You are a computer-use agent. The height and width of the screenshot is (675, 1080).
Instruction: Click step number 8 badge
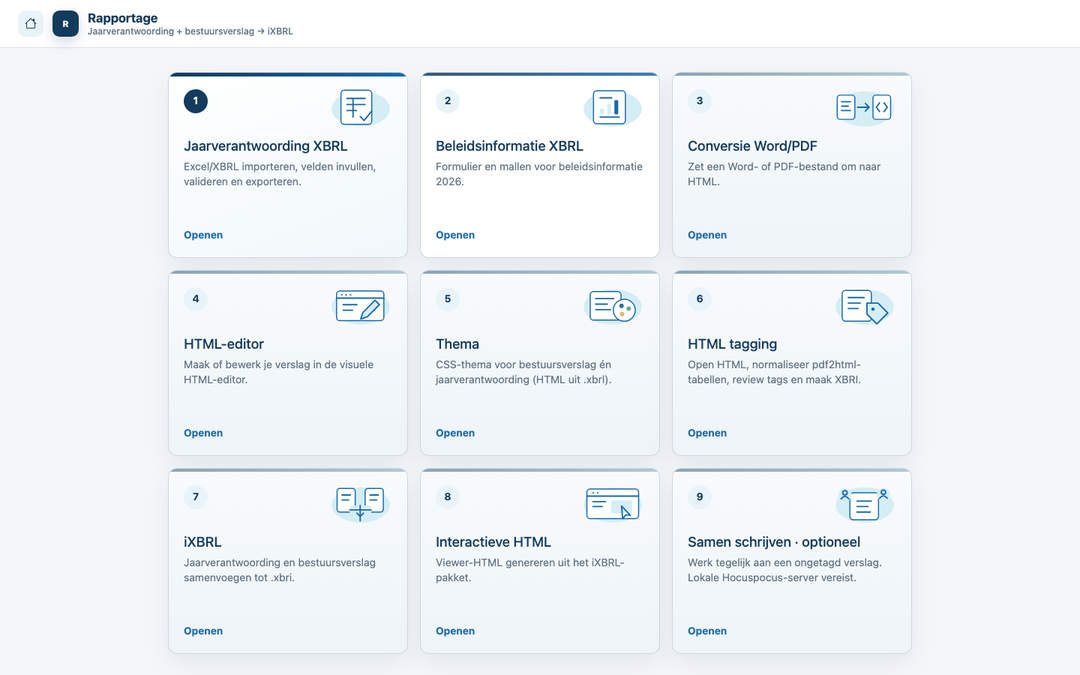[448, 497]
